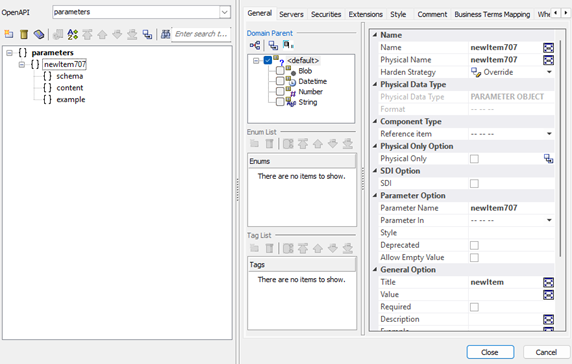572x364 pixels.
Task: Tick the Allow Empty Value checkbox
Action: click(x=474, y=257)
